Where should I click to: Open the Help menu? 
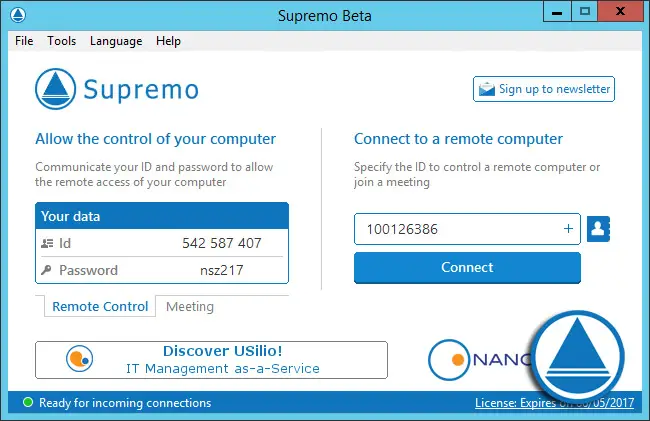(168, 41)
